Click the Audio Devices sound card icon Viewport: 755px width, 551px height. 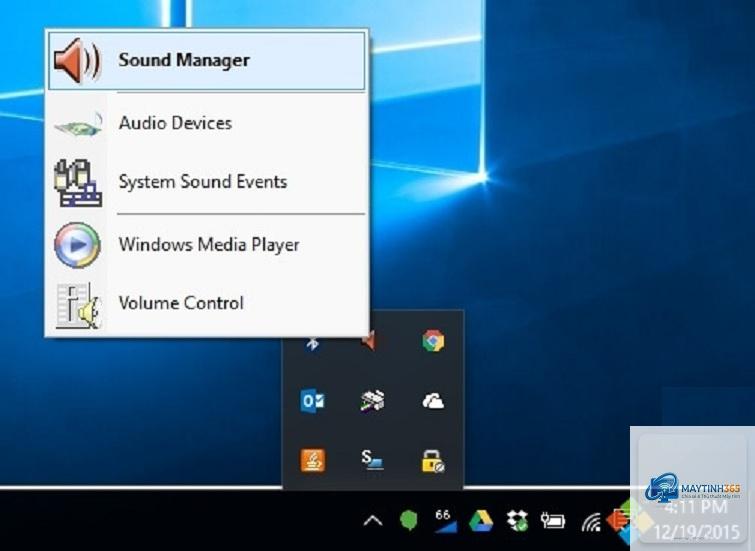coord(79,125)
